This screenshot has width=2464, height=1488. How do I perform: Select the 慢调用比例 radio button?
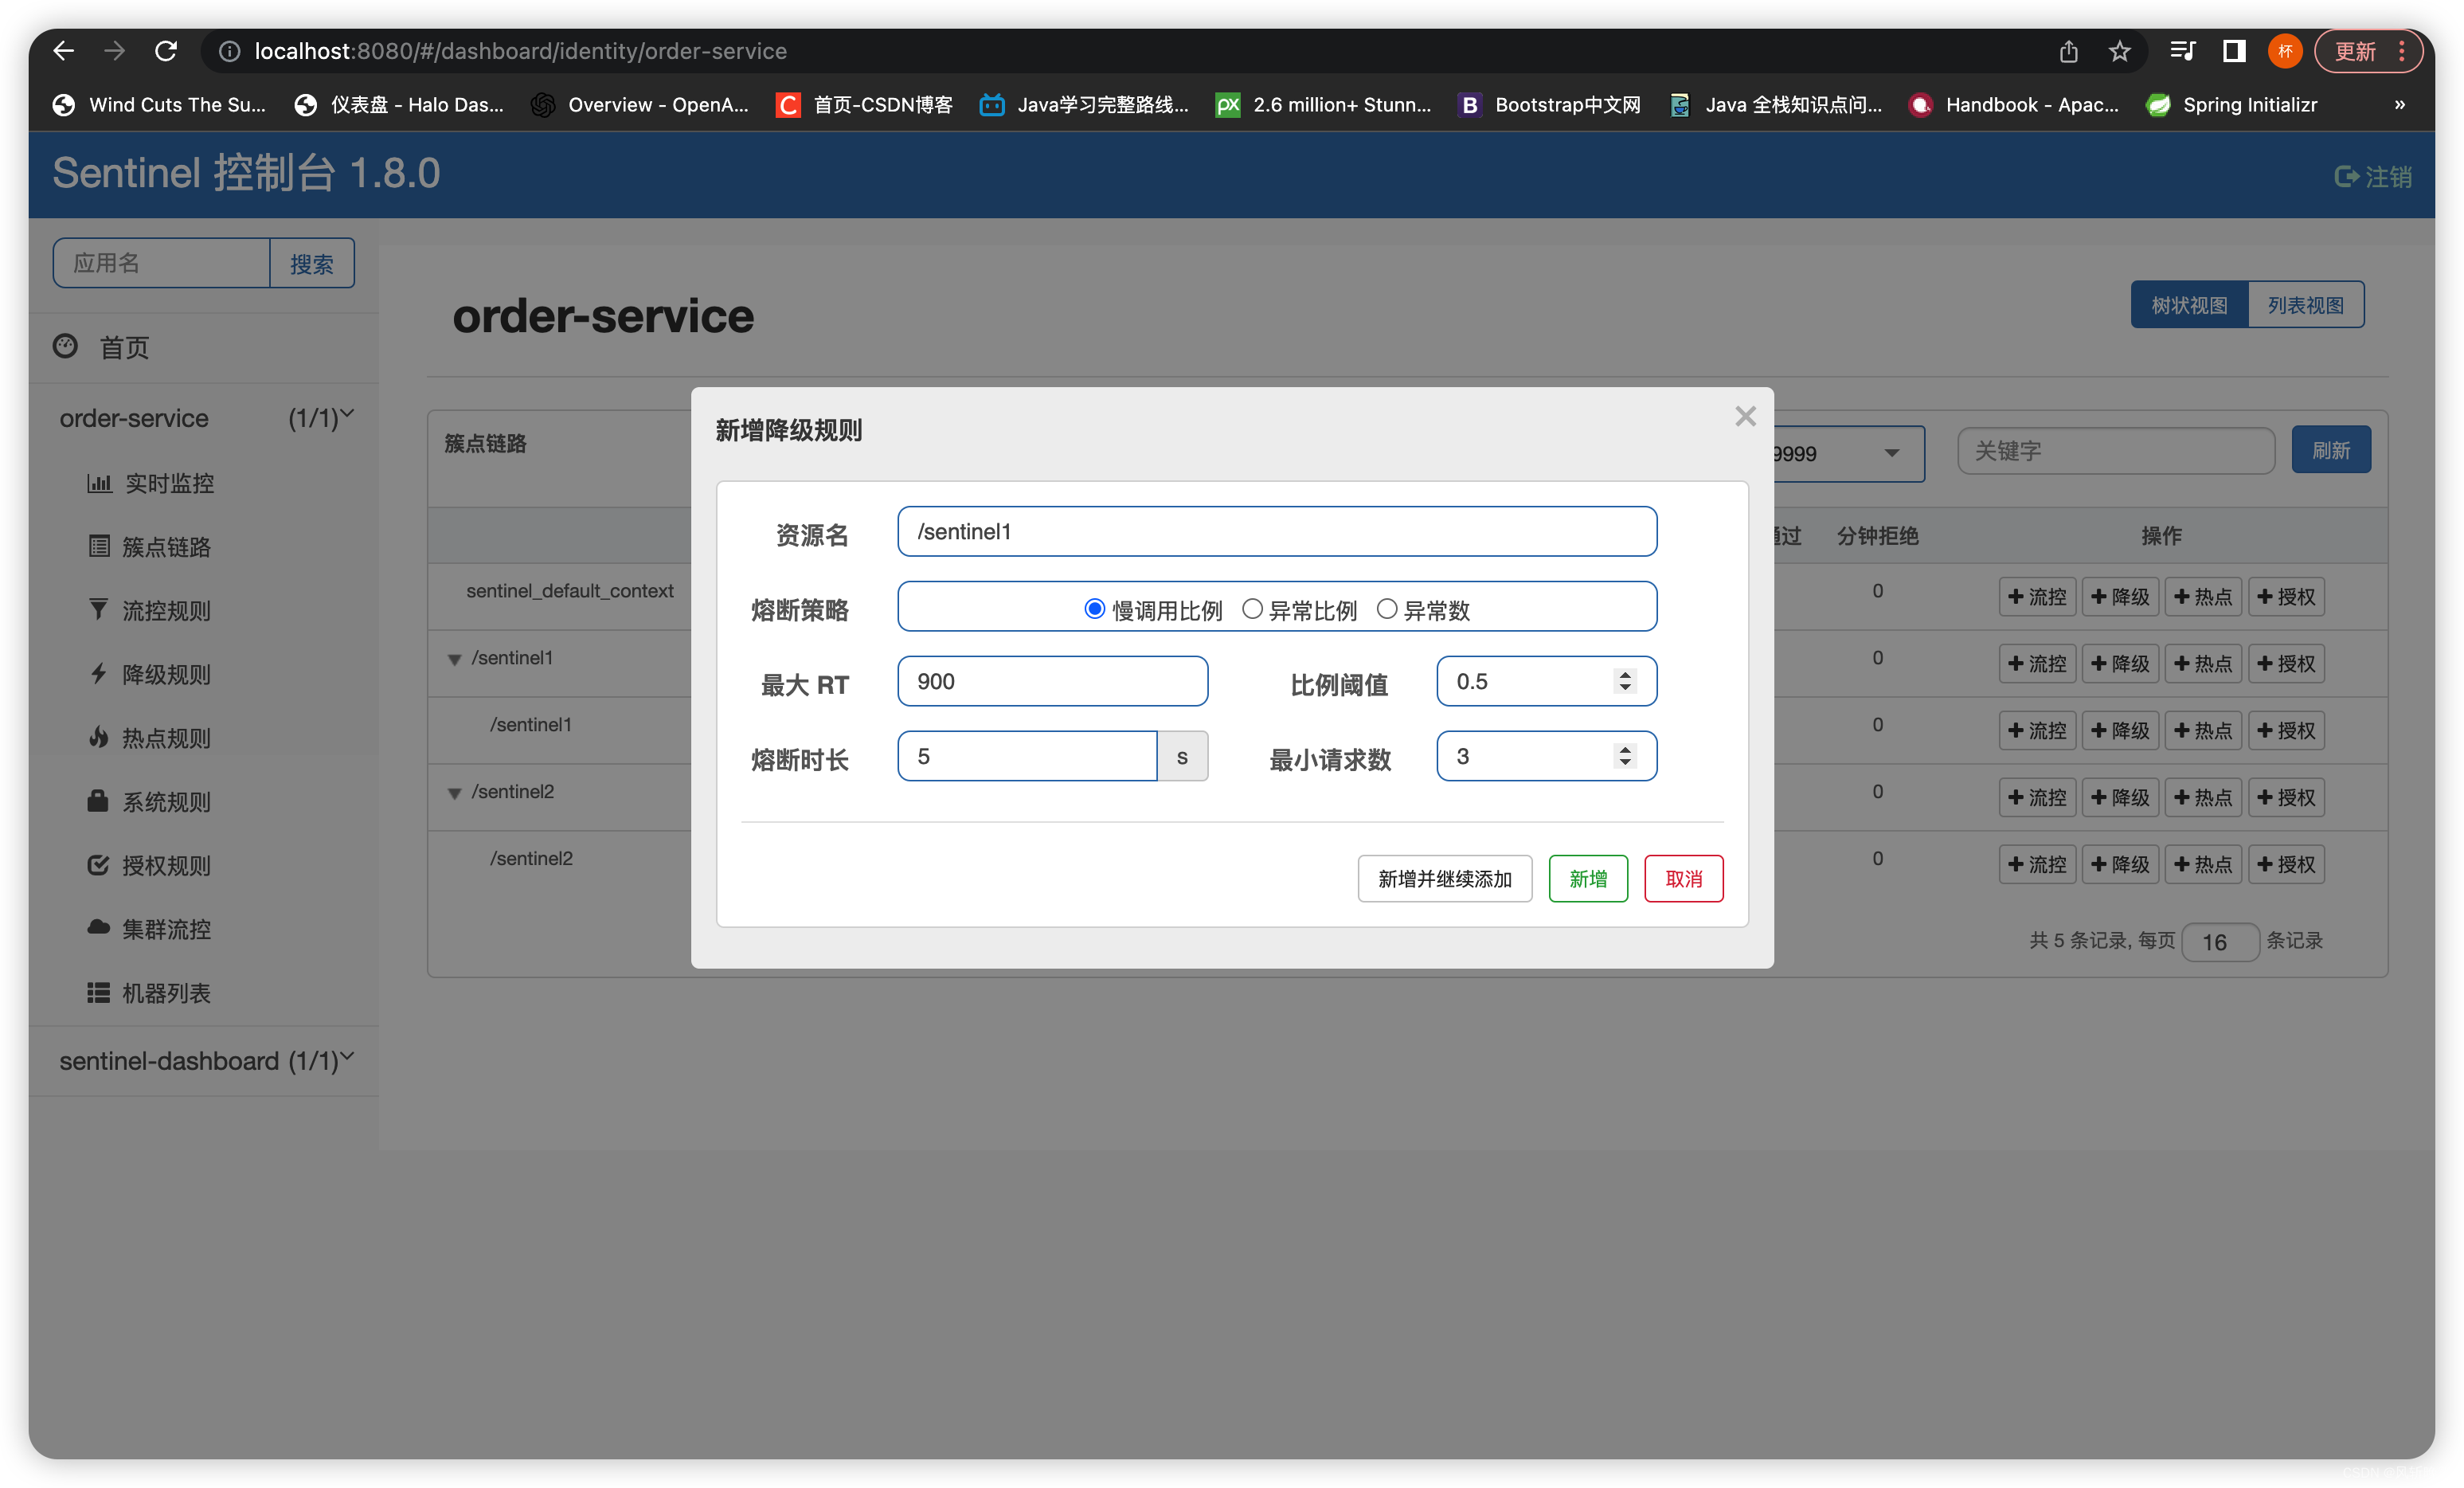point(1095,609)
